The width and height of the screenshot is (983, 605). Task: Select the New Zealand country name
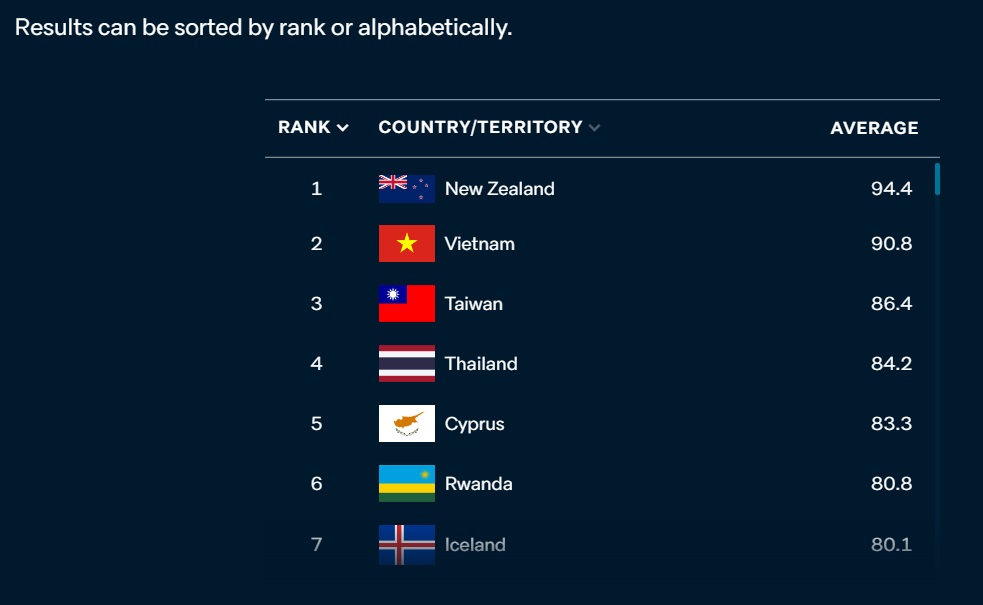pos(499,189)
